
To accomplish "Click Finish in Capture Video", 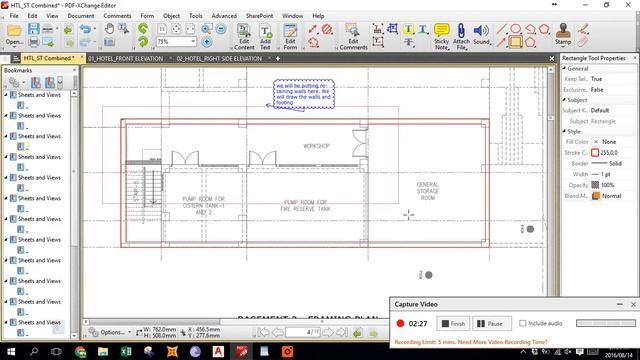I will (x=453, y=324).
